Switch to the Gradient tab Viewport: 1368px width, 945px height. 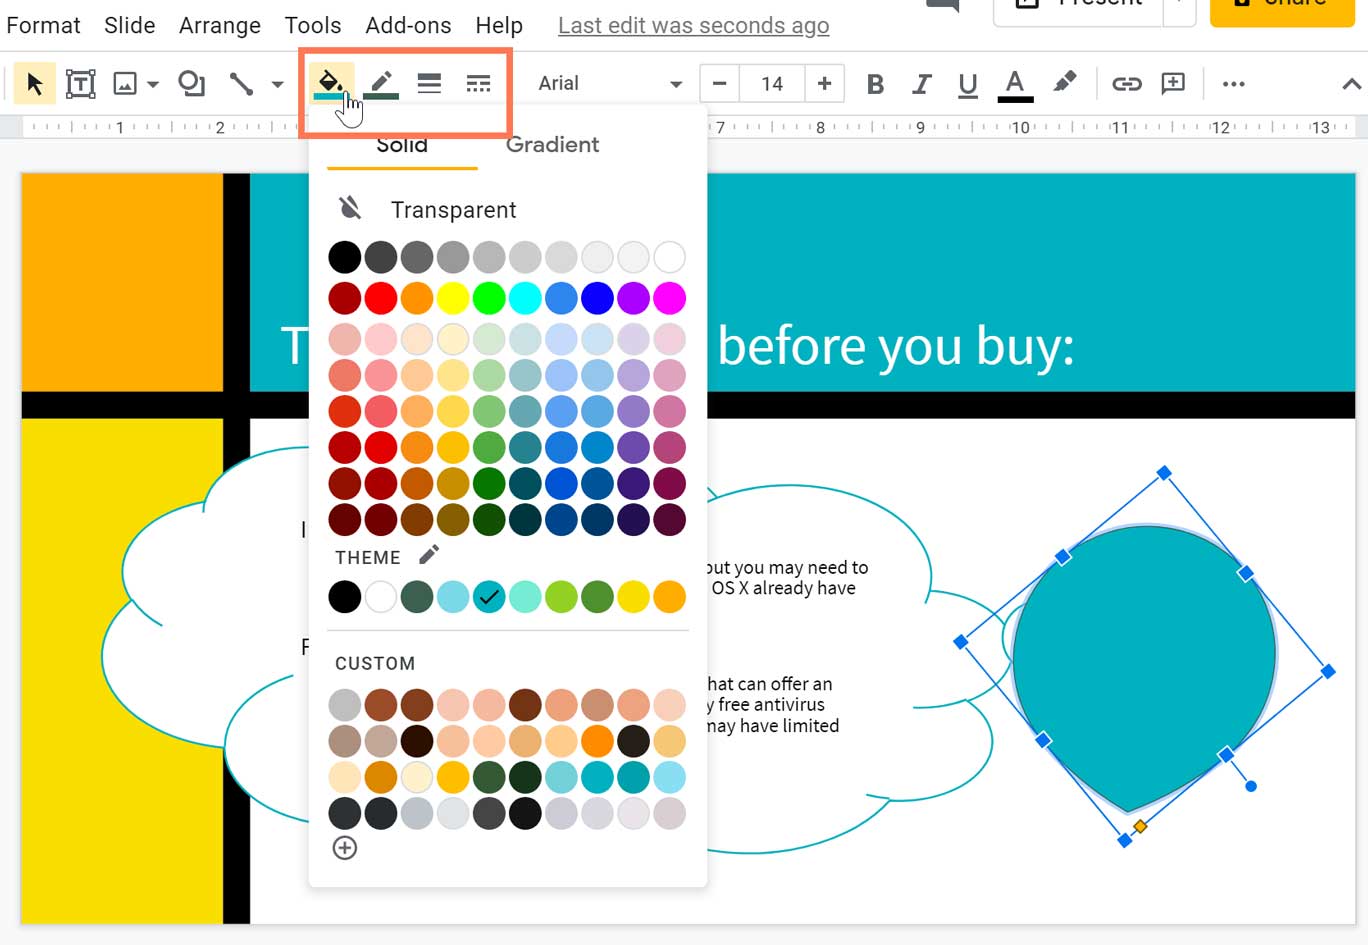(552, 144)
